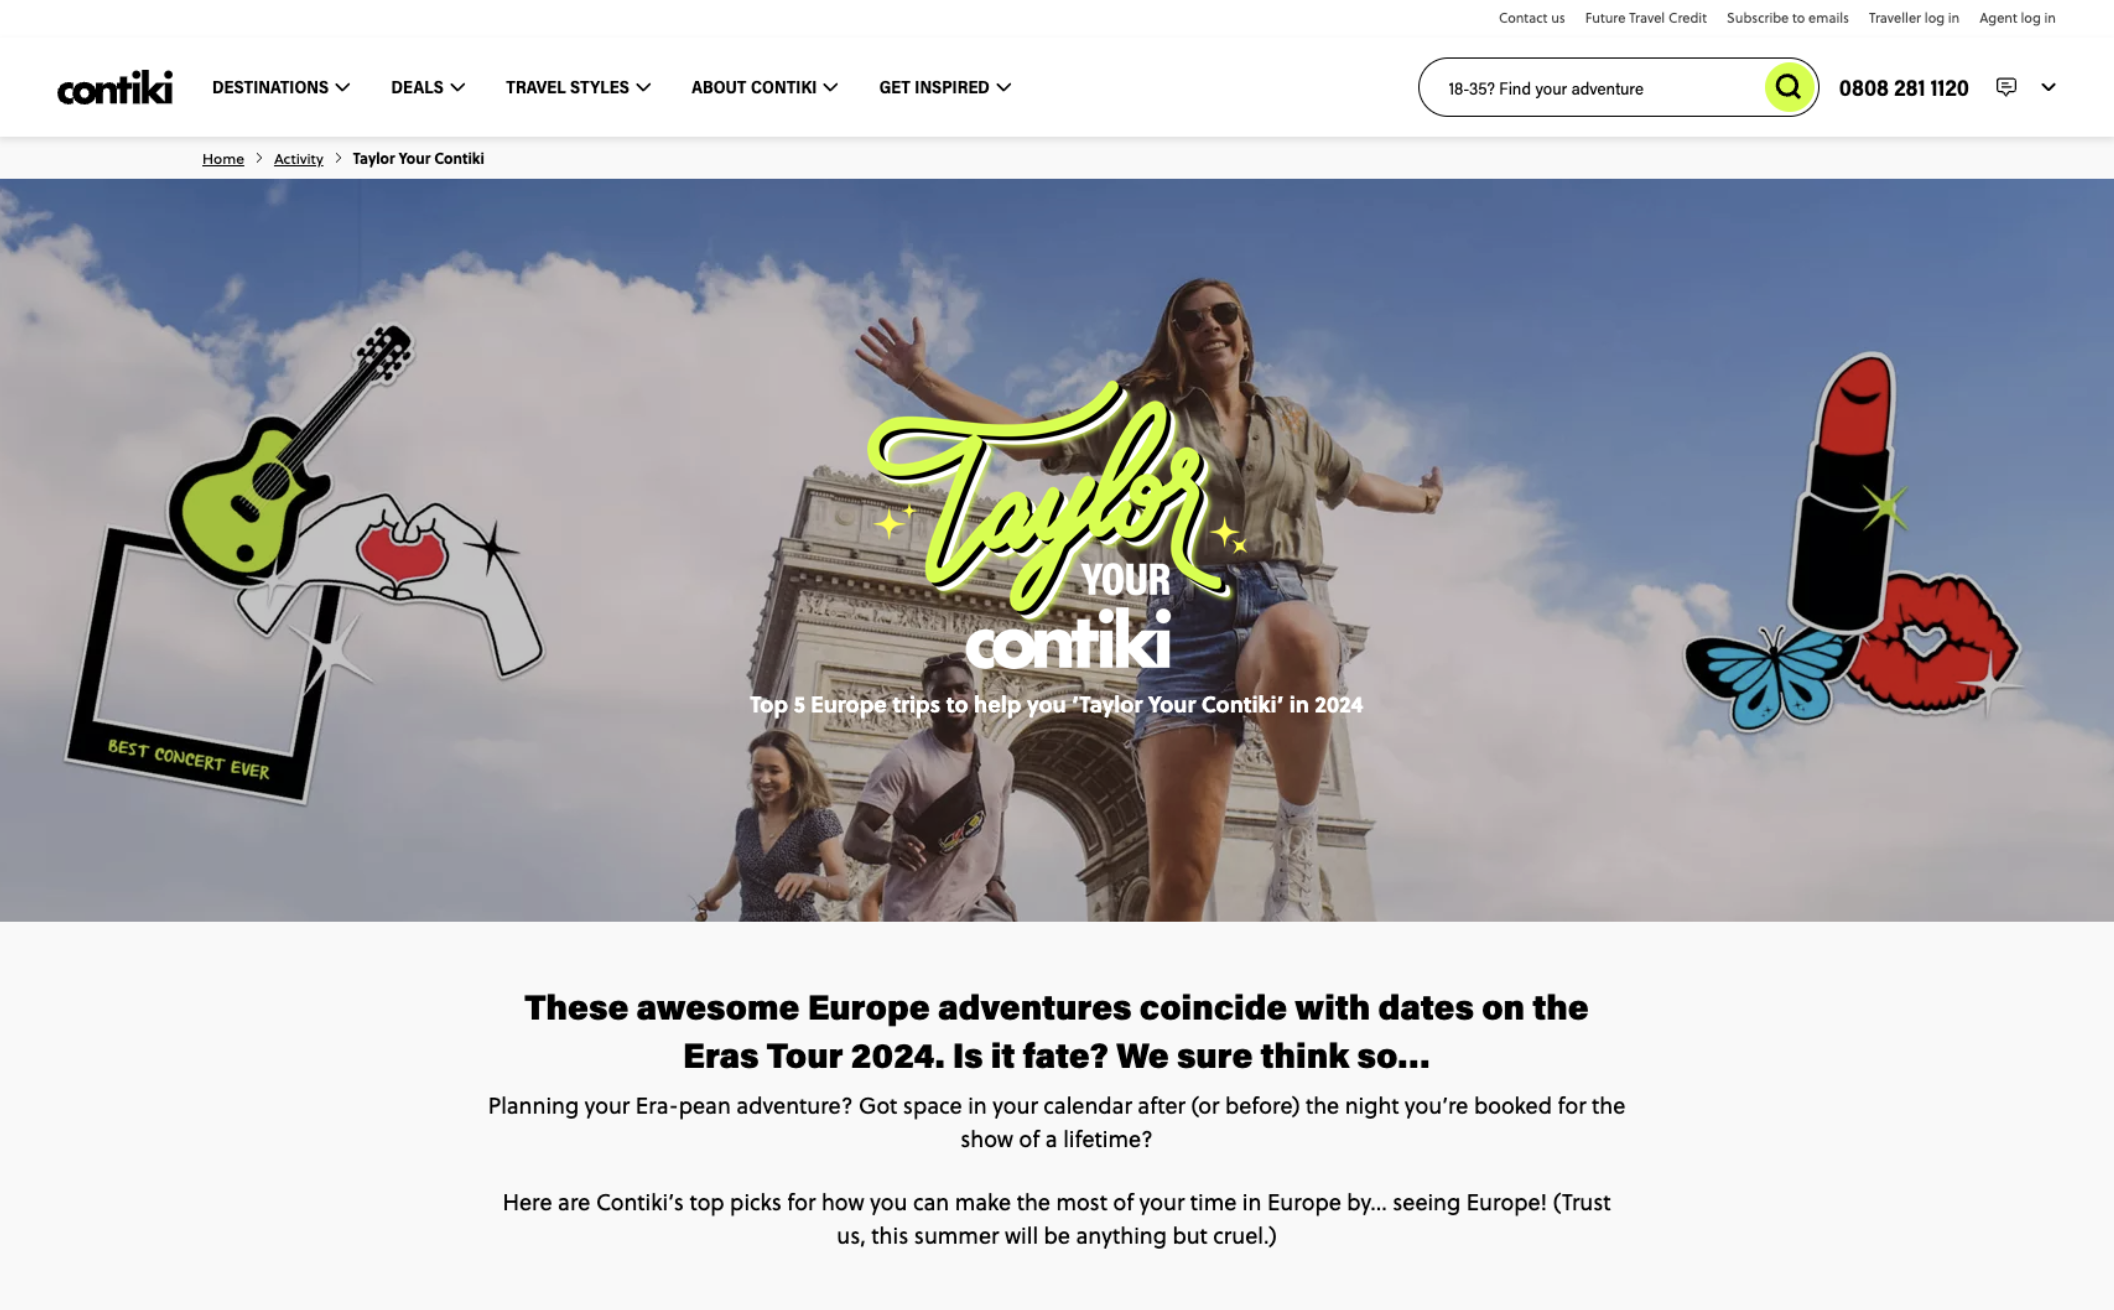The width and height of the screenshot is (2114, 1310).
Task: Open the Deals dropdown menu
Action: click(x=428, y=87)
